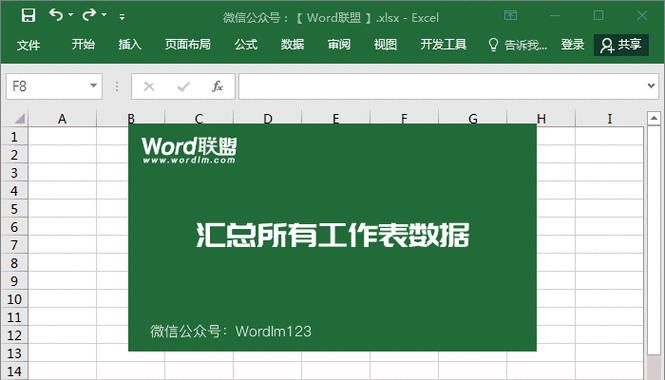This screenshot has height=380, width=665.
Task: Click the 共享 share button
Action: (621, 45)
